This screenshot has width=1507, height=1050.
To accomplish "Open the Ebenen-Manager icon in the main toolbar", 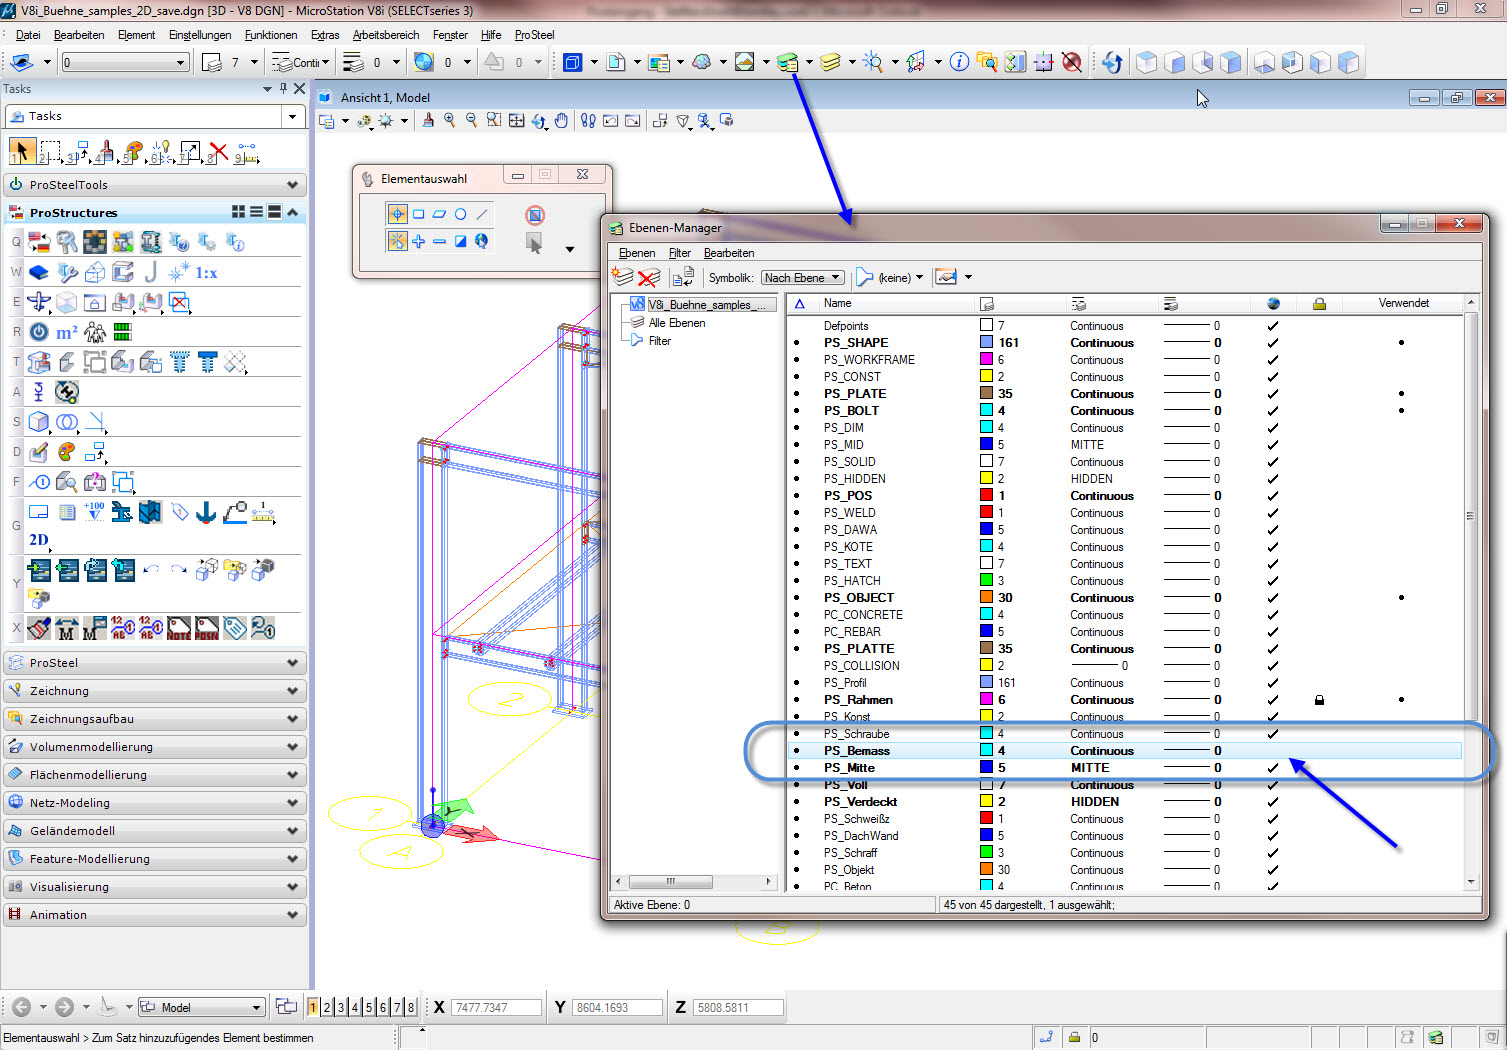I will click(788, 62).
